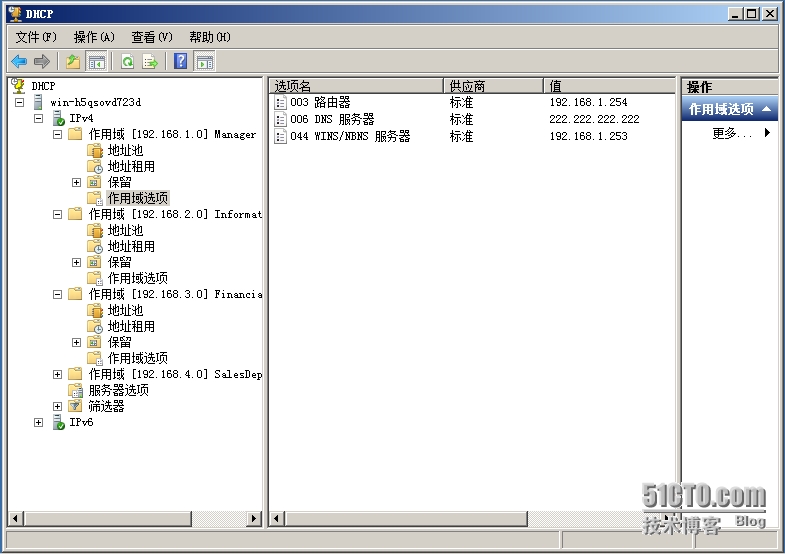Expand 保留 under the 192.168.3.0 scope
Viewport: 785px width, 554px height.
[x=77, y=343]
